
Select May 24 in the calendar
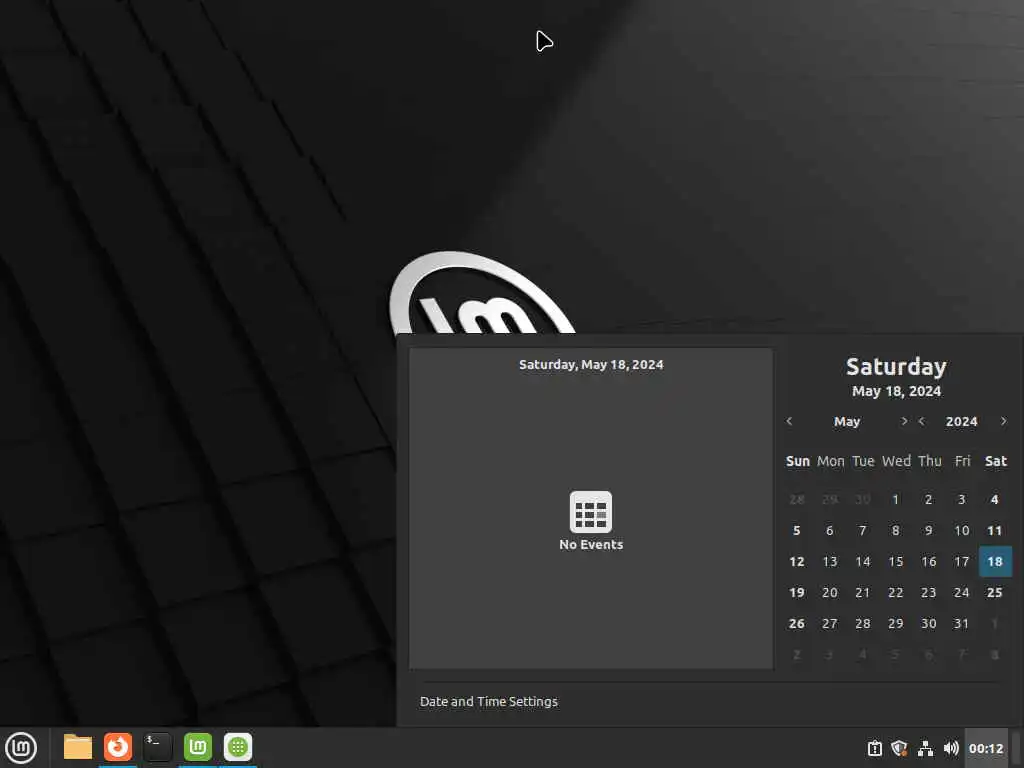click(x=961, y=592)
